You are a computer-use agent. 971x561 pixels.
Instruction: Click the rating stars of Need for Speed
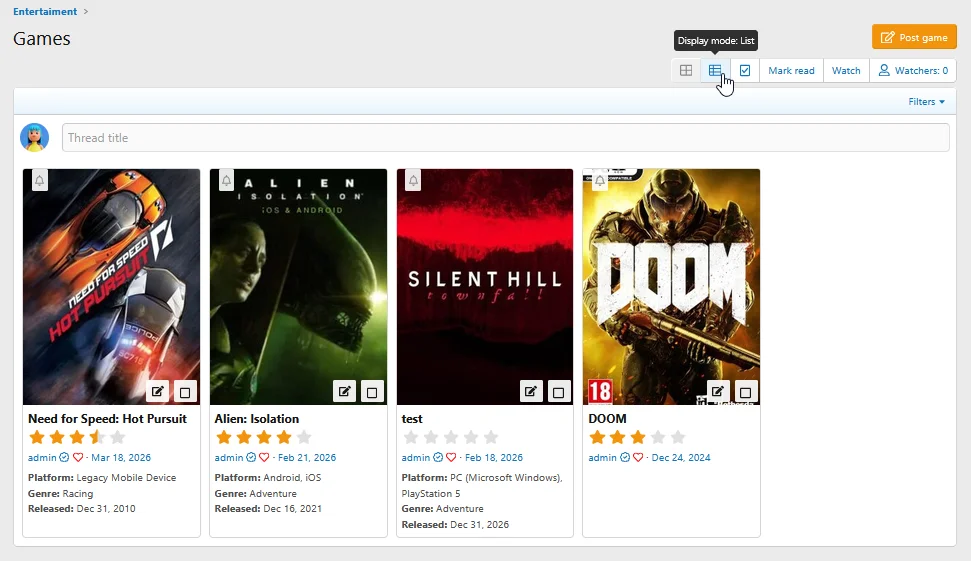point(77,438)
